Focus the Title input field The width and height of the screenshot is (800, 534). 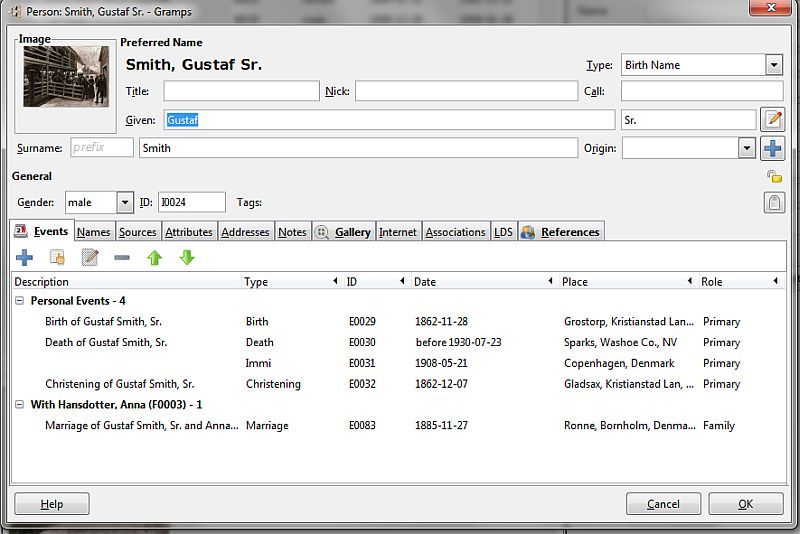point(241,91)
